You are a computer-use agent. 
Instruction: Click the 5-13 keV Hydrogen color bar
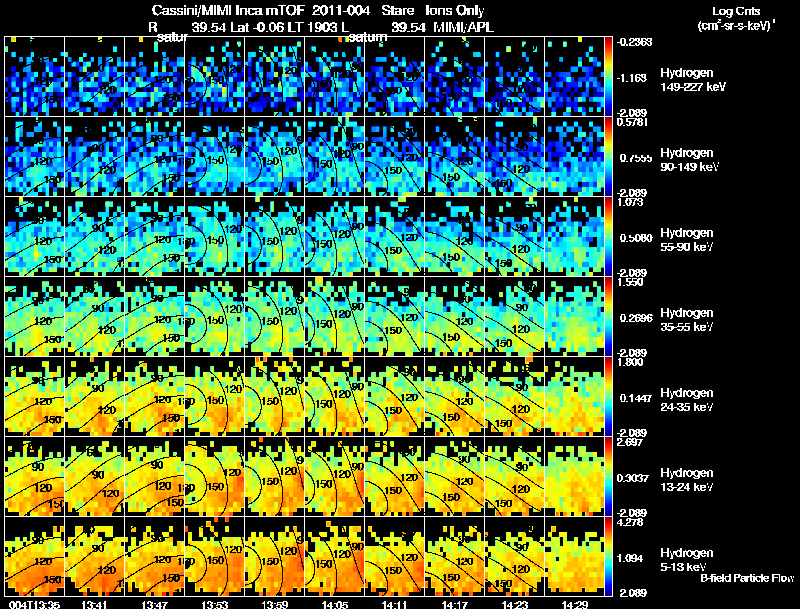[x=611, y=555]
